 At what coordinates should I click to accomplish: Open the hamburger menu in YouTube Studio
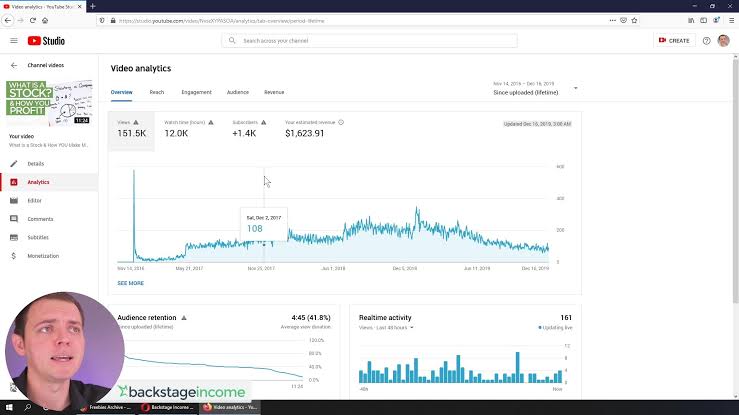click(x=14, y=41)
